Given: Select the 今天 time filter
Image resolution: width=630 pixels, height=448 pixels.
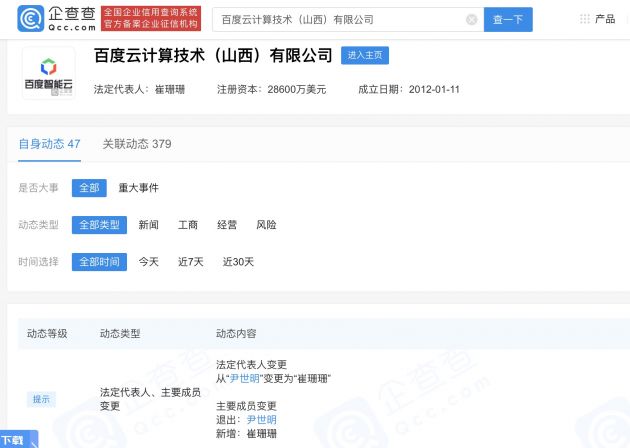Looking at the screenshot, I should coord(148,262).
